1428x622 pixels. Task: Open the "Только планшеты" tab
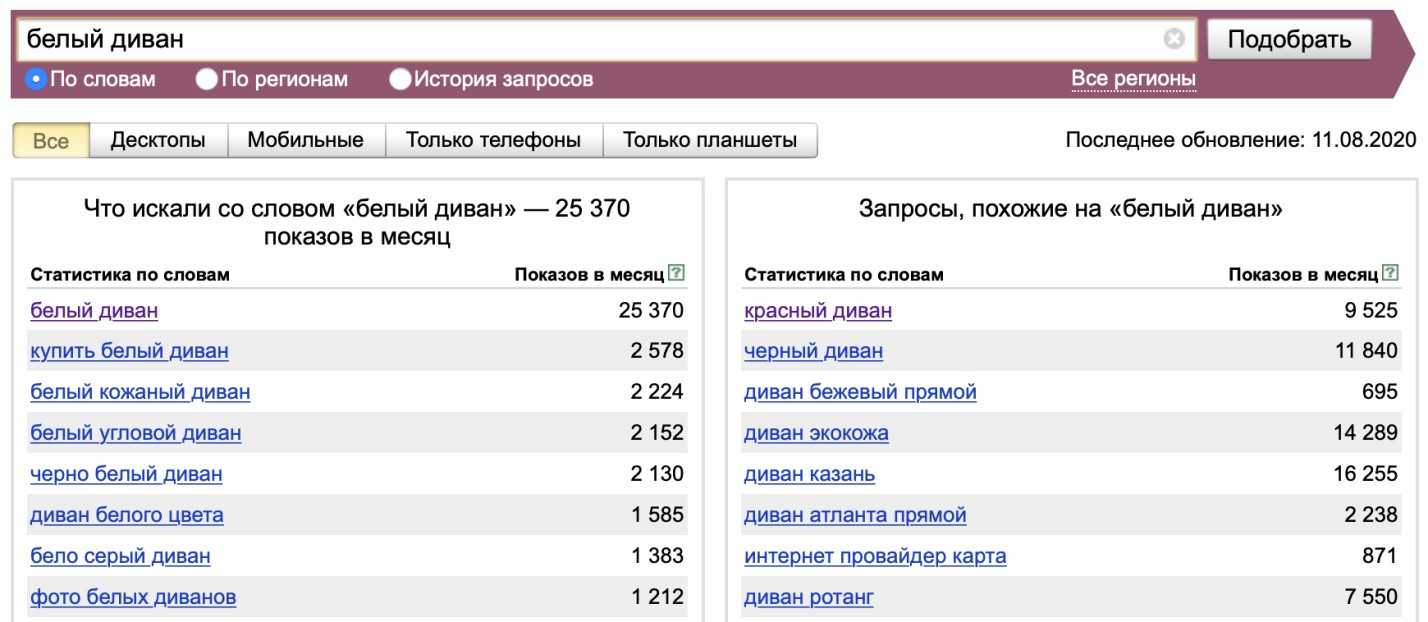click(710, 141)
